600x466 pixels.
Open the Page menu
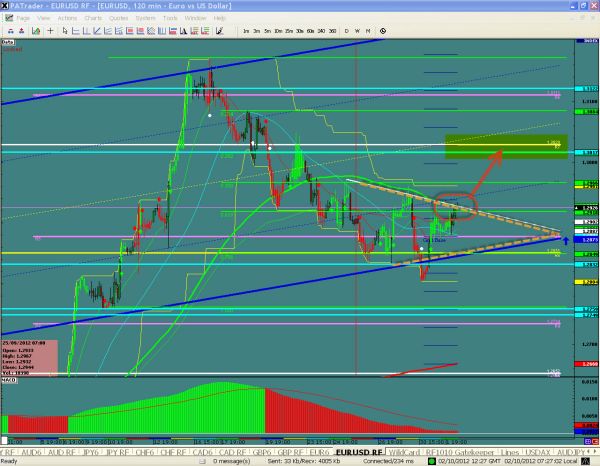25,17
